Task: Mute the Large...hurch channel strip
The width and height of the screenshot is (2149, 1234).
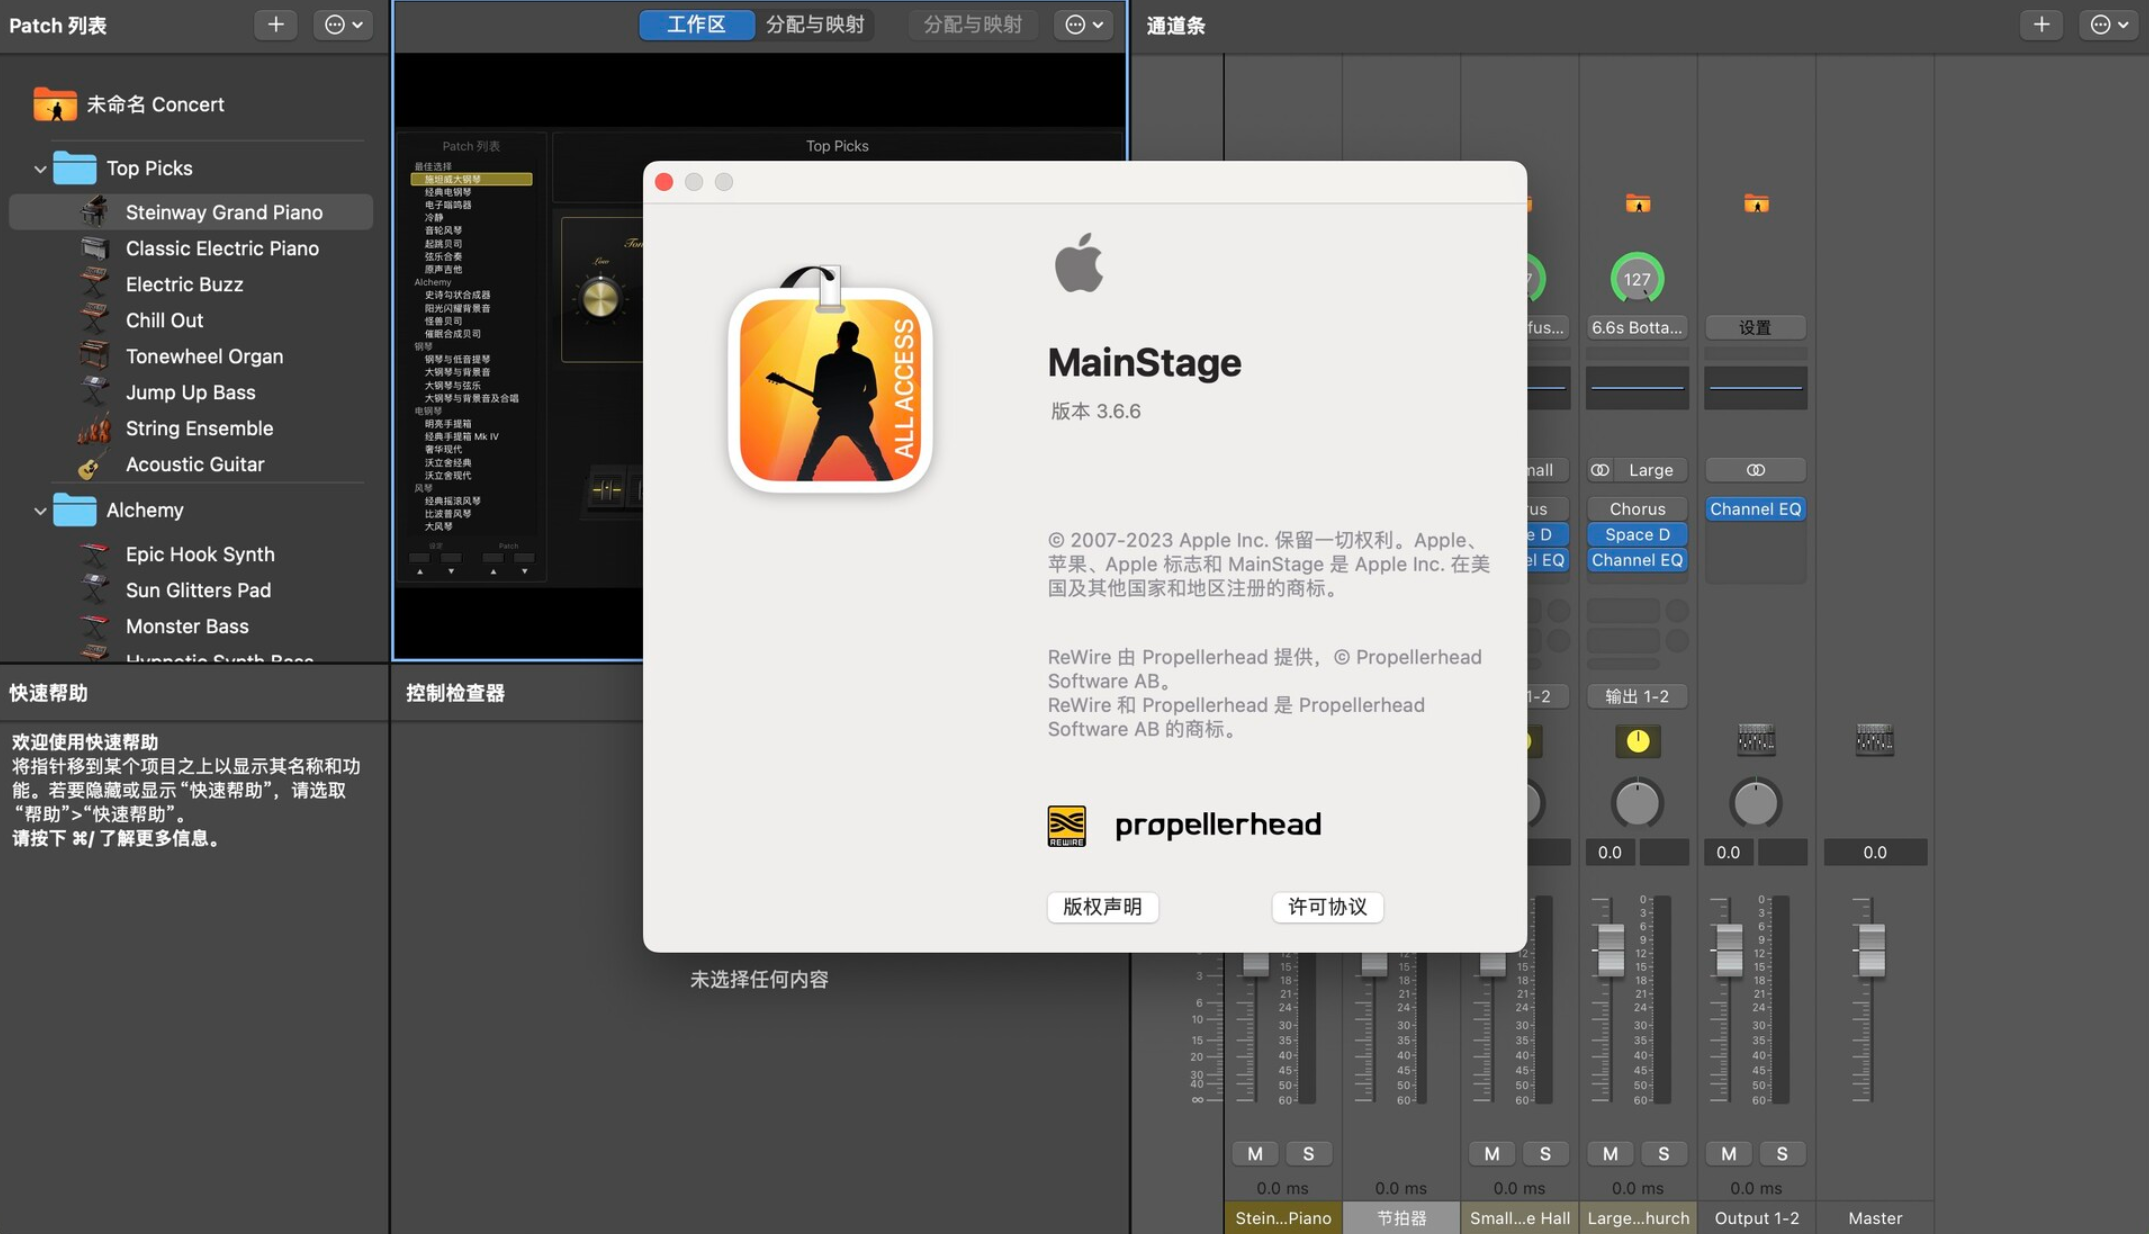Action: point(1610,1153)
